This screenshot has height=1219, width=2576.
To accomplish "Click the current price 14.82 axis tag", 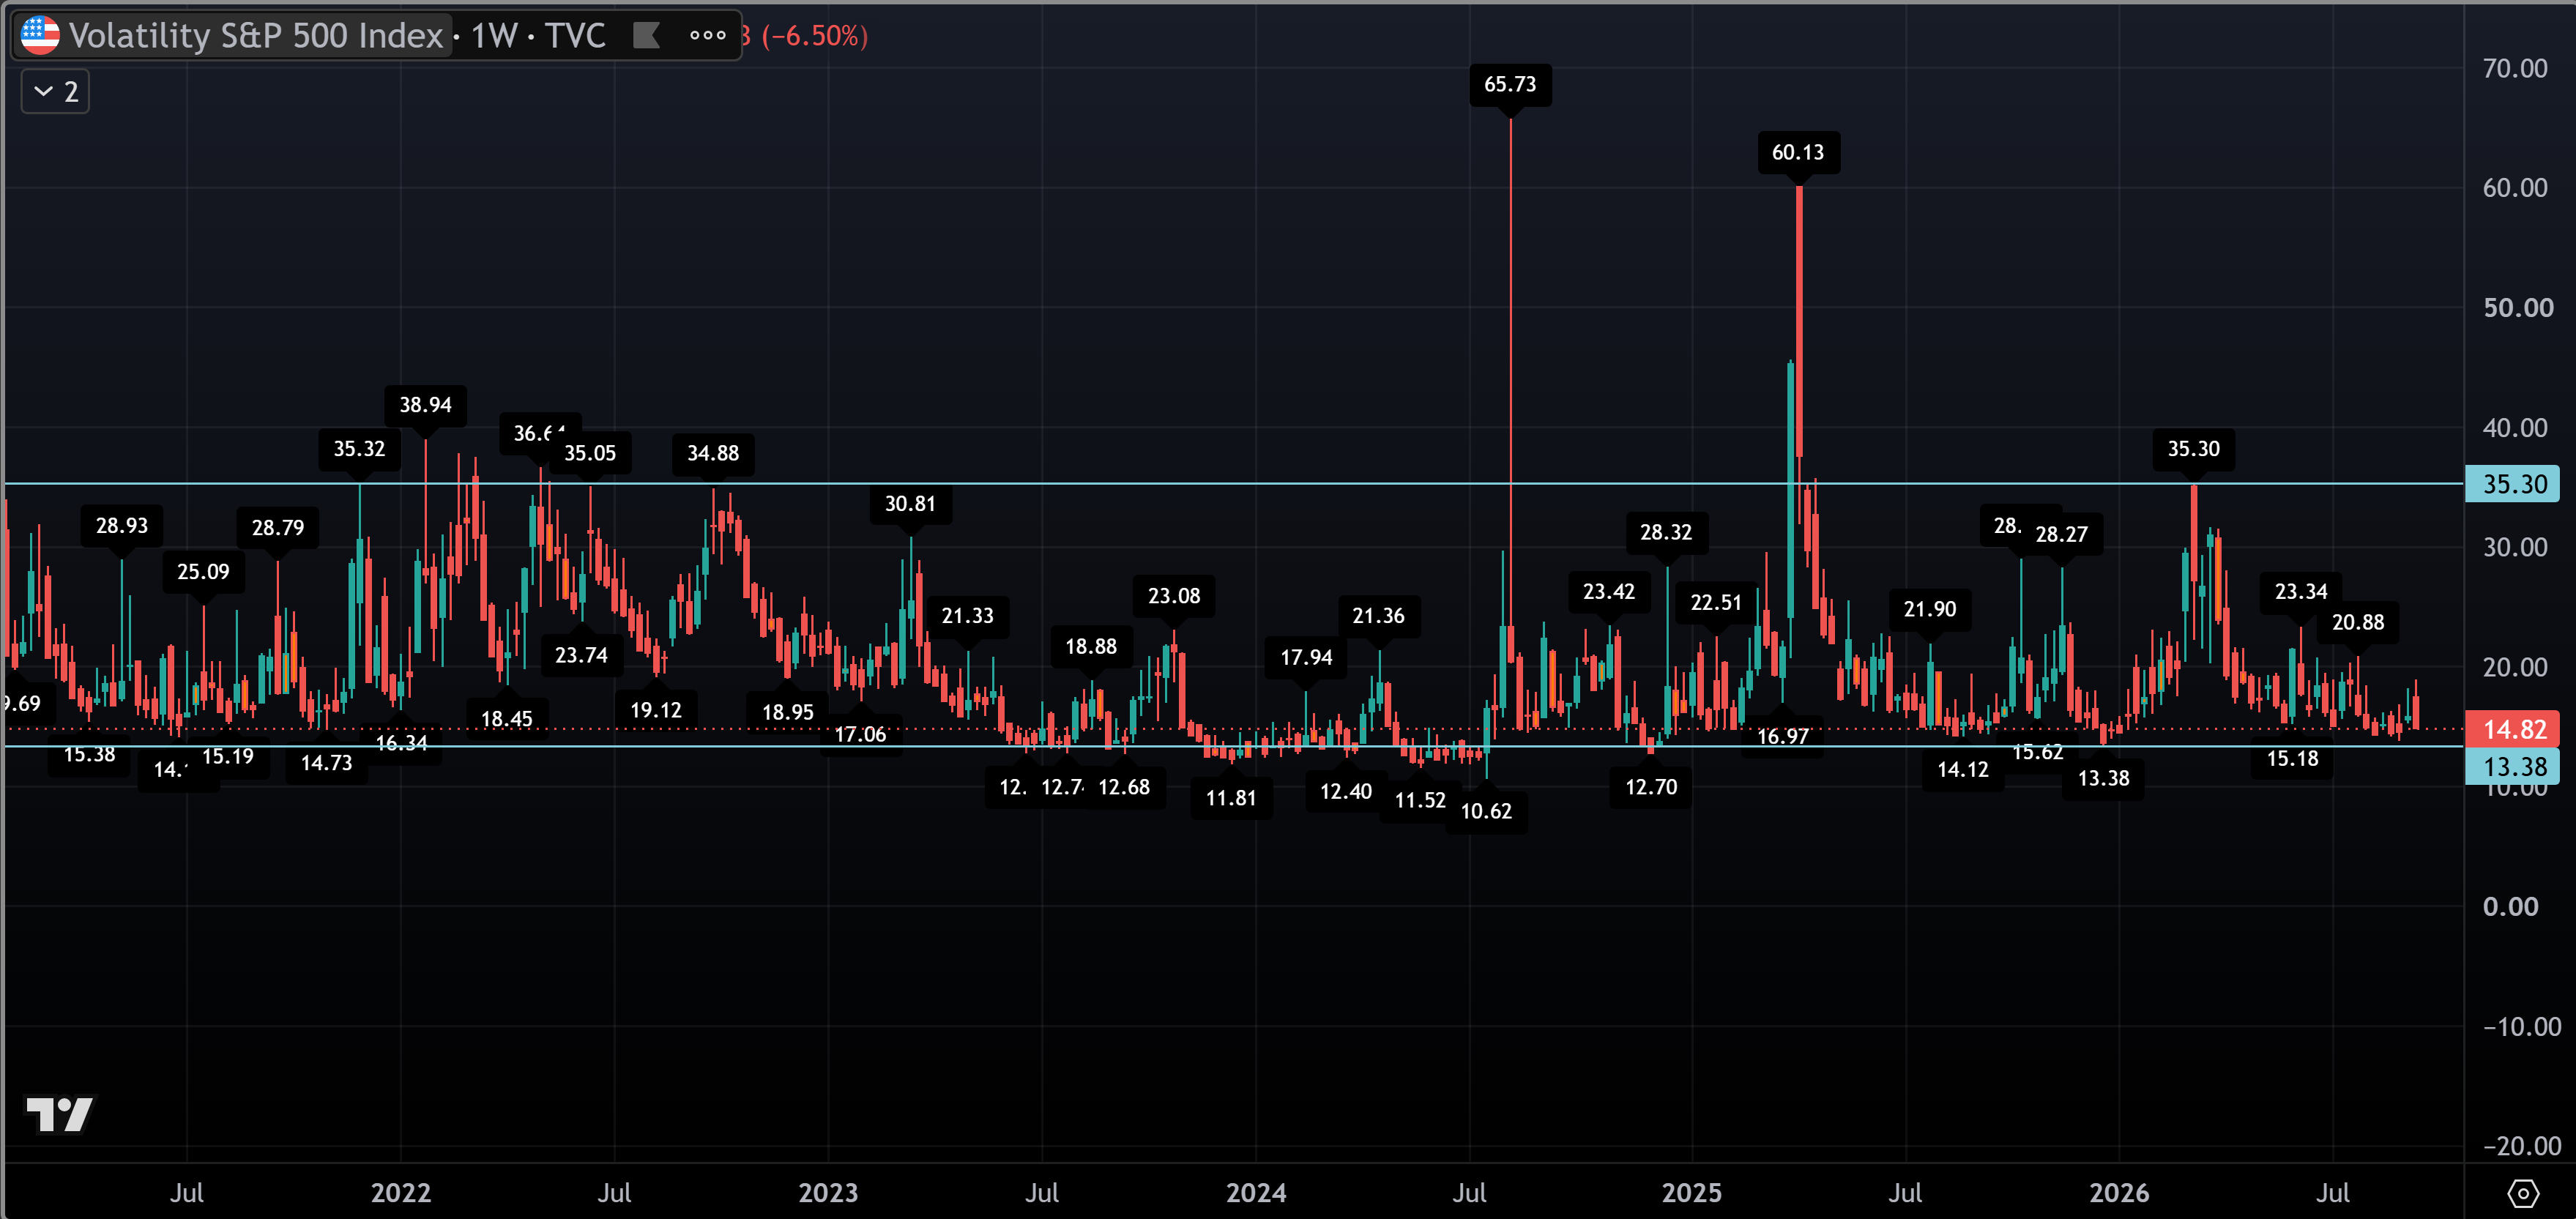I will click(2514, 730).
